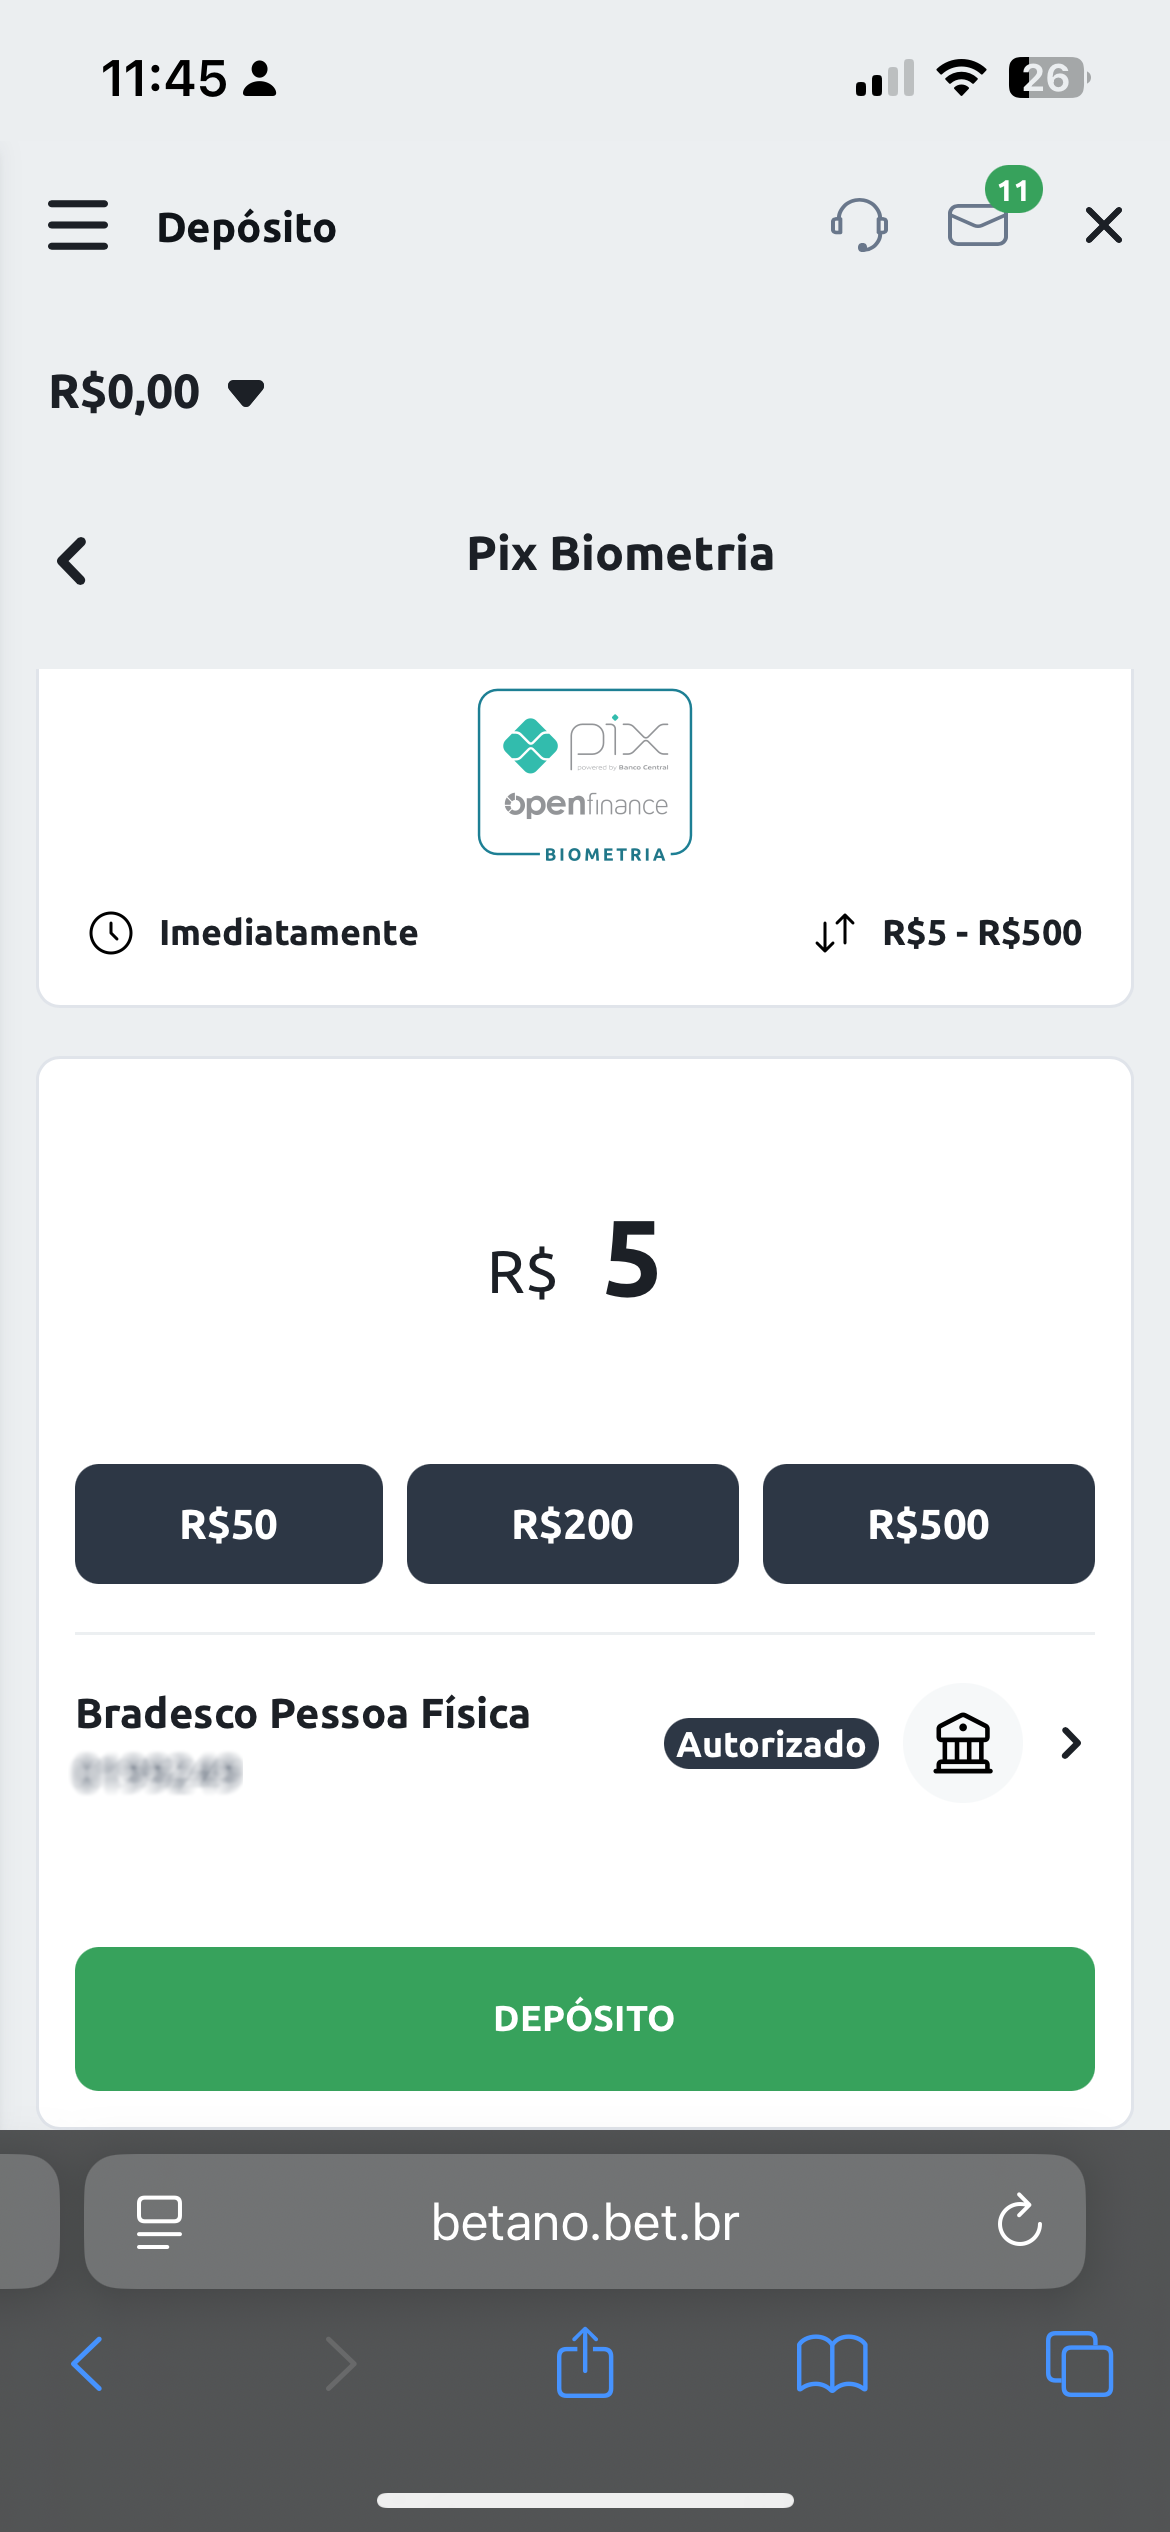Reload the betano.bet.br page
The height and width of the screenshot is (2532, 1170).
[1019, 2221]
